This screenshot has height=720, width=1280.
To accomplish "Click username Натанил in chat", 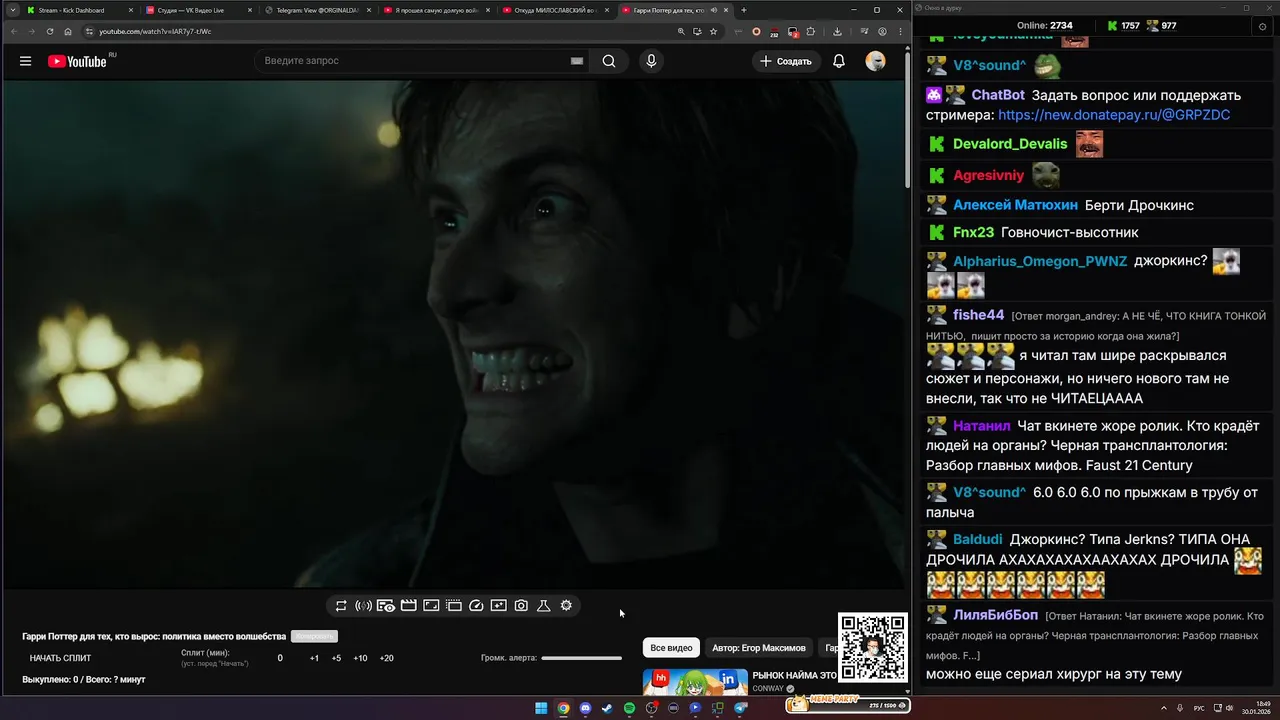I will (982, 426).
